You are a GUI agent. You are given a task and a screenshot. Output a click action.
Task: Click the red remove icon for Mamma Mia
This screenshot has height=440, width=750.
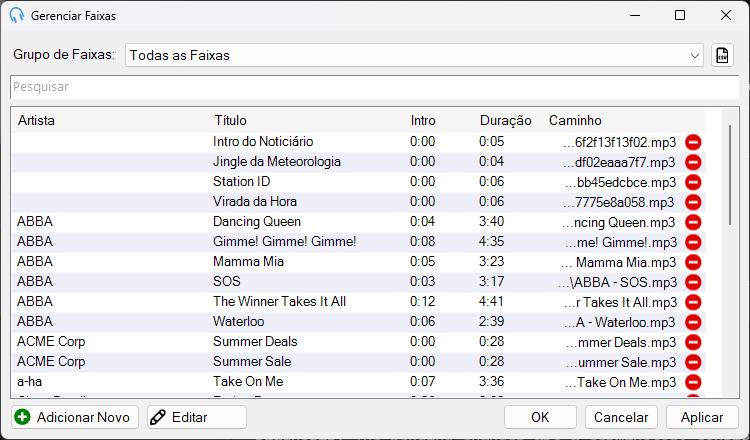(x=693, y=263)
